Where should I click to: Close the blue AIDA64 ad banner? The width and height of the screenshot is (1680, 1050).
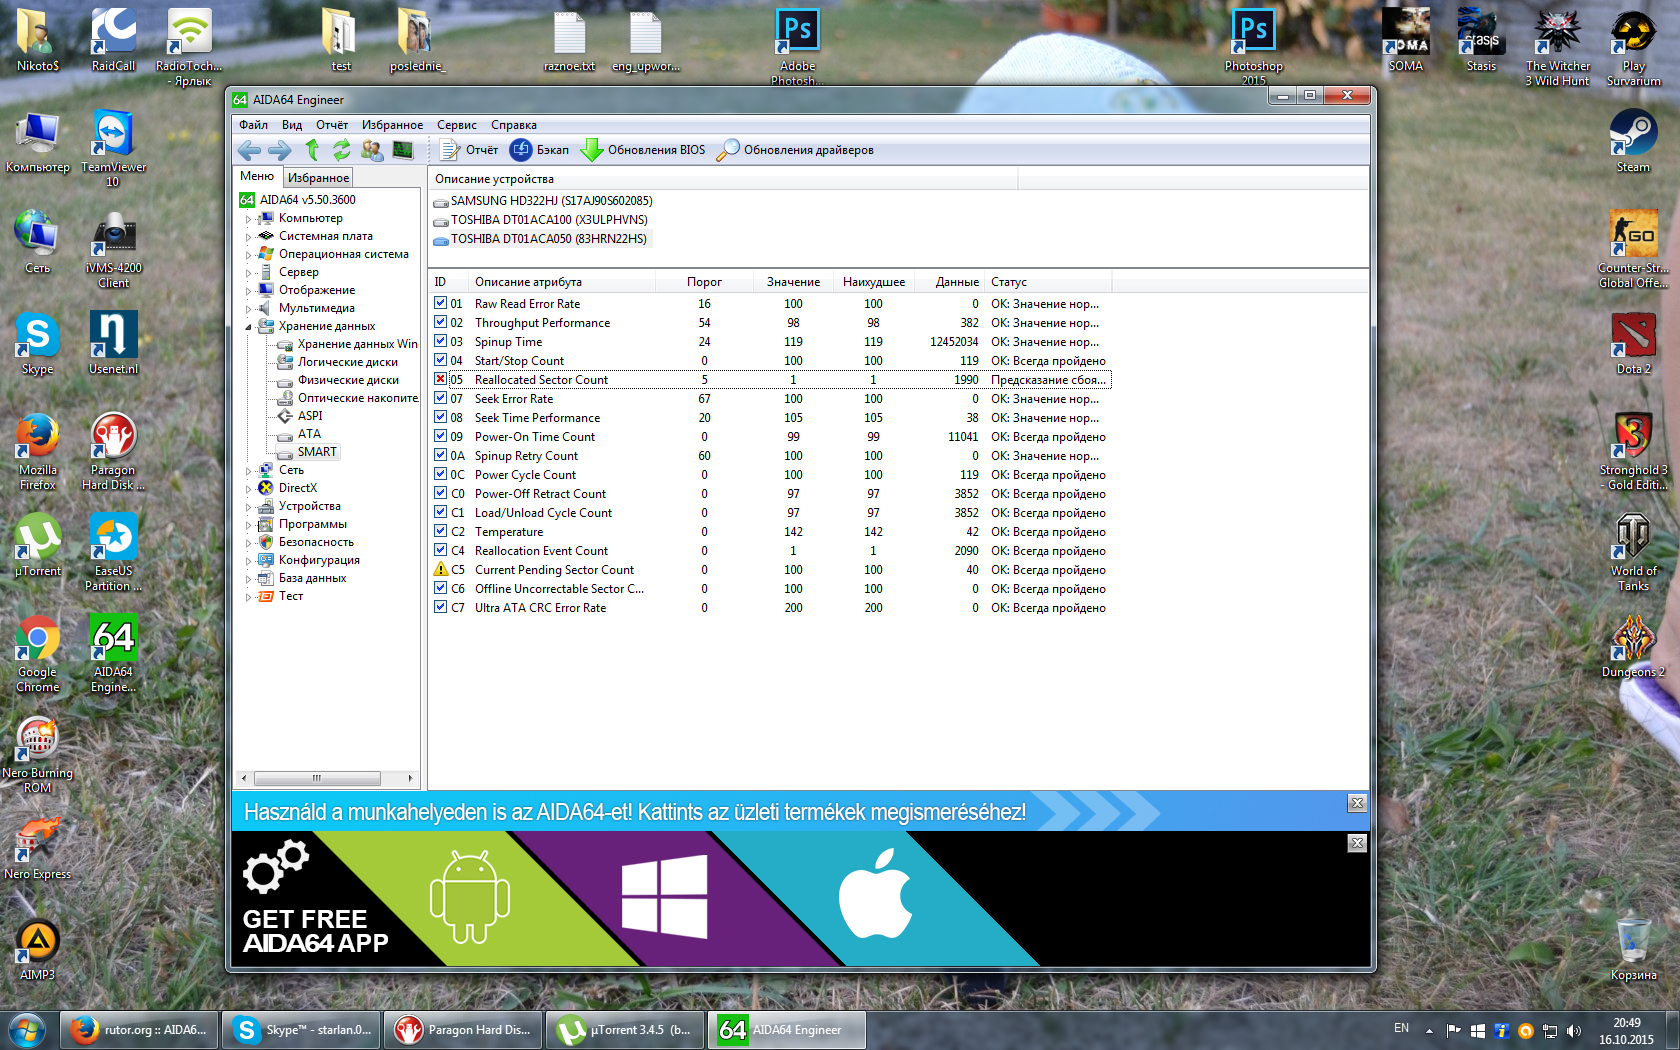1357,803
